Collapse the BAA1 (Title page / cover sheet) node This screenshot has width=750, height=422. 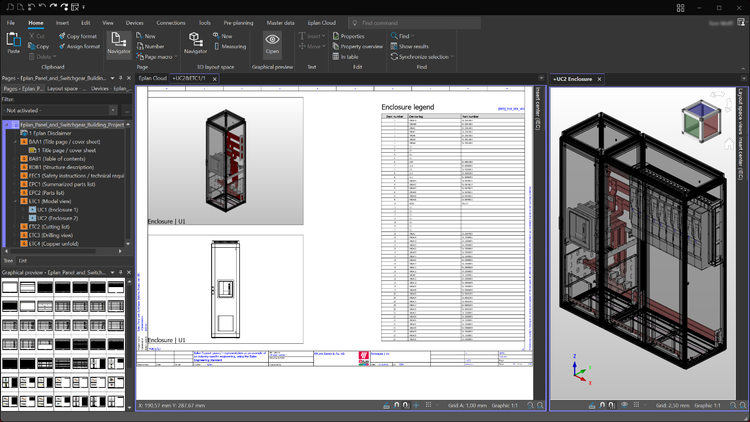(15, 142)
